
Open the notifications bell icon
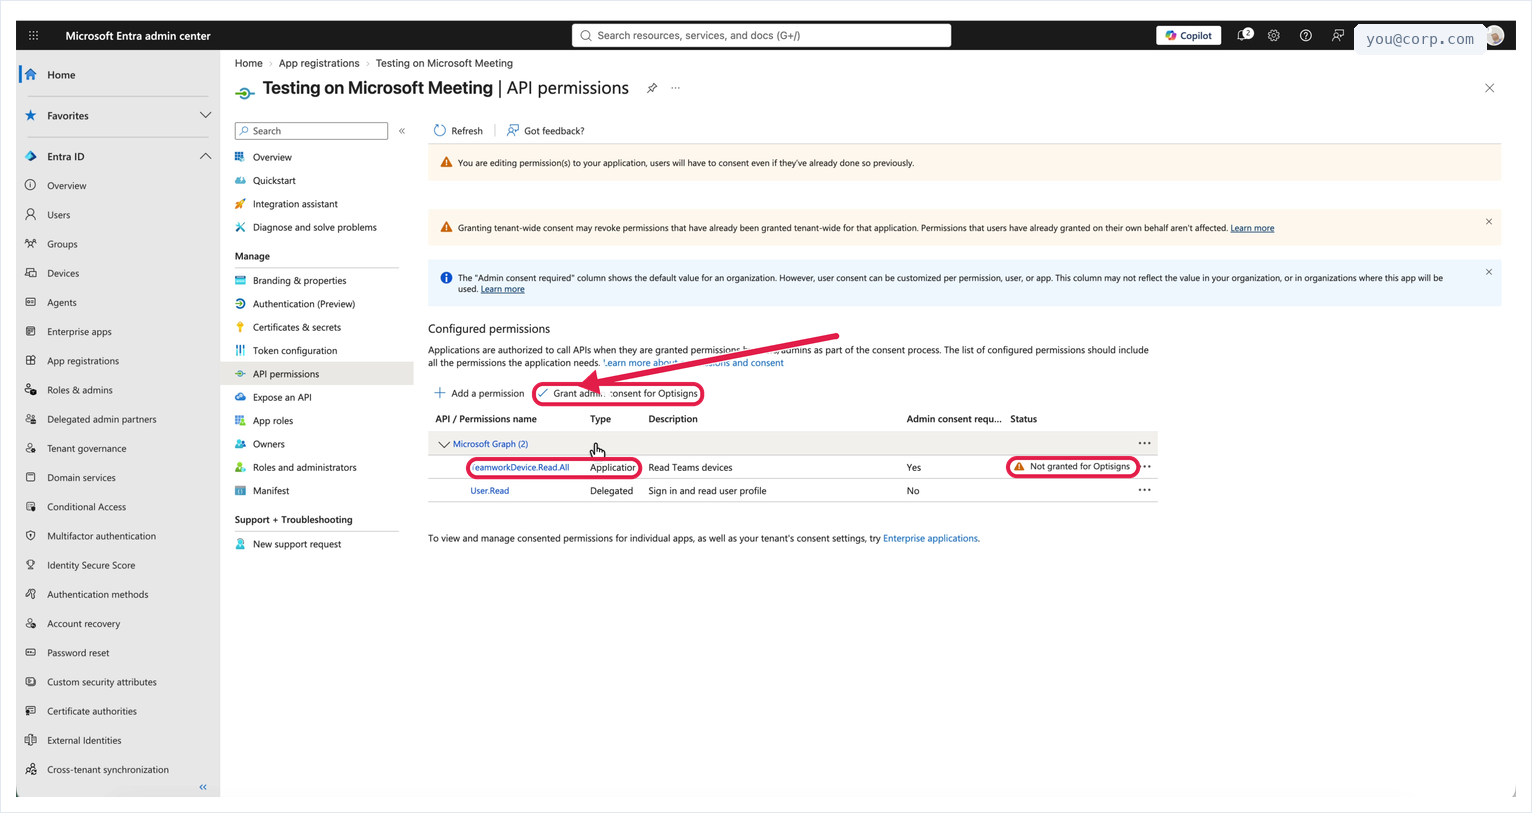pyautogui.click(x=1243, y=35)
